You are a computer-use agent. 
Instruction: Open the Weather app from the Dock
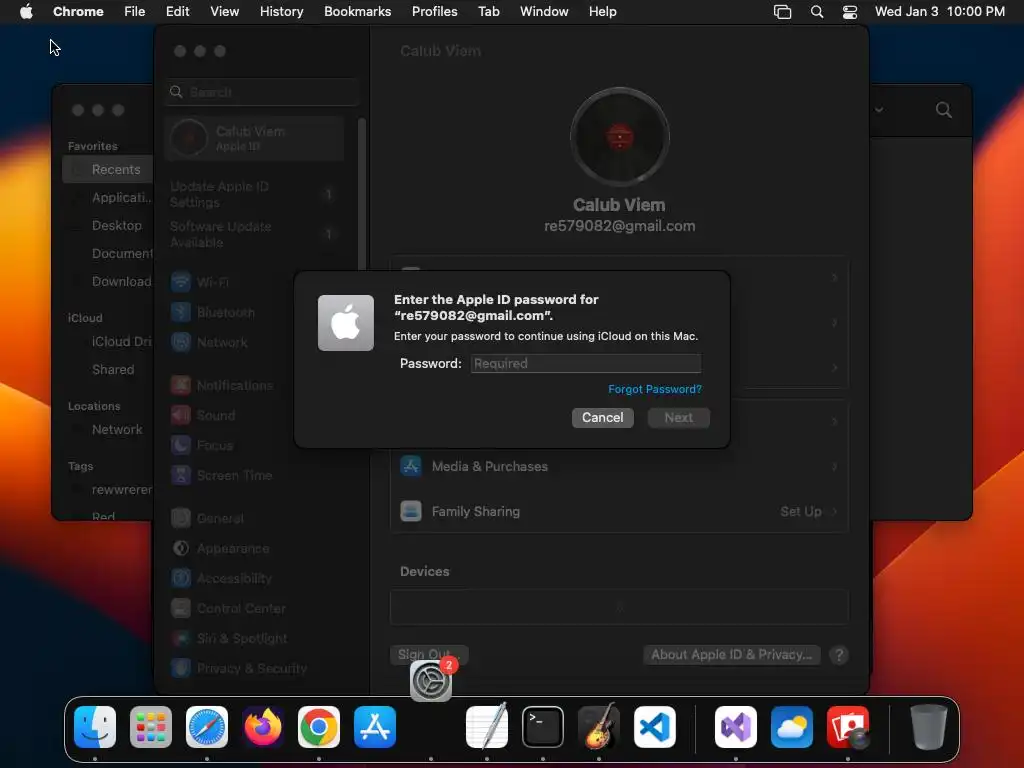point(792,727)
